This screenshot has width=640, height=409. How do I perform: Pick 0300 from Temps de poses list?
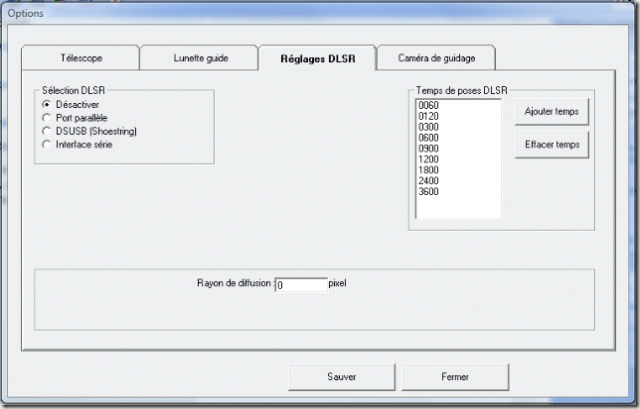(x=429, y=127)
